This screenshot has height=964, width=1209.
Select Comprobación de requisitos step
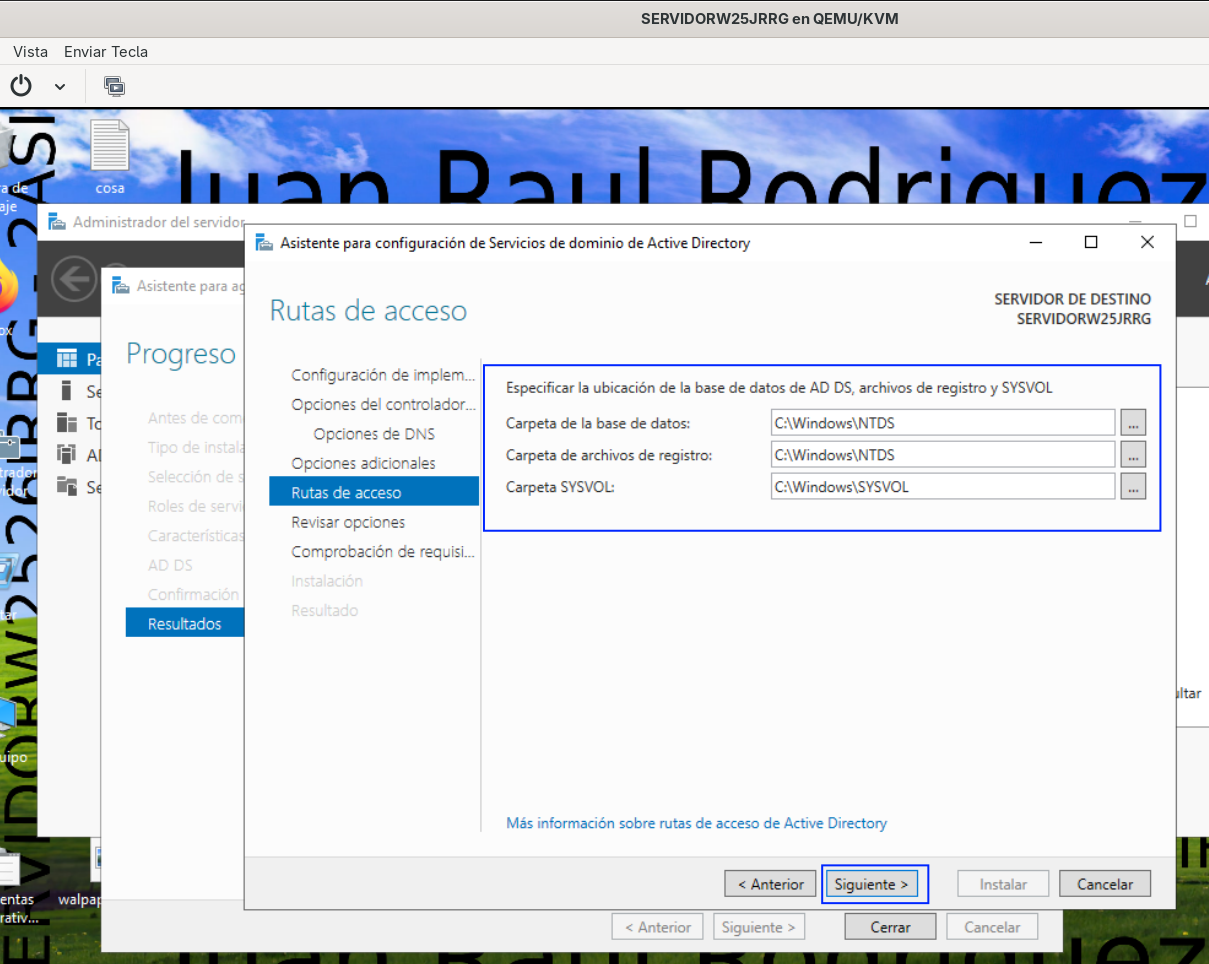pos(383,551)
